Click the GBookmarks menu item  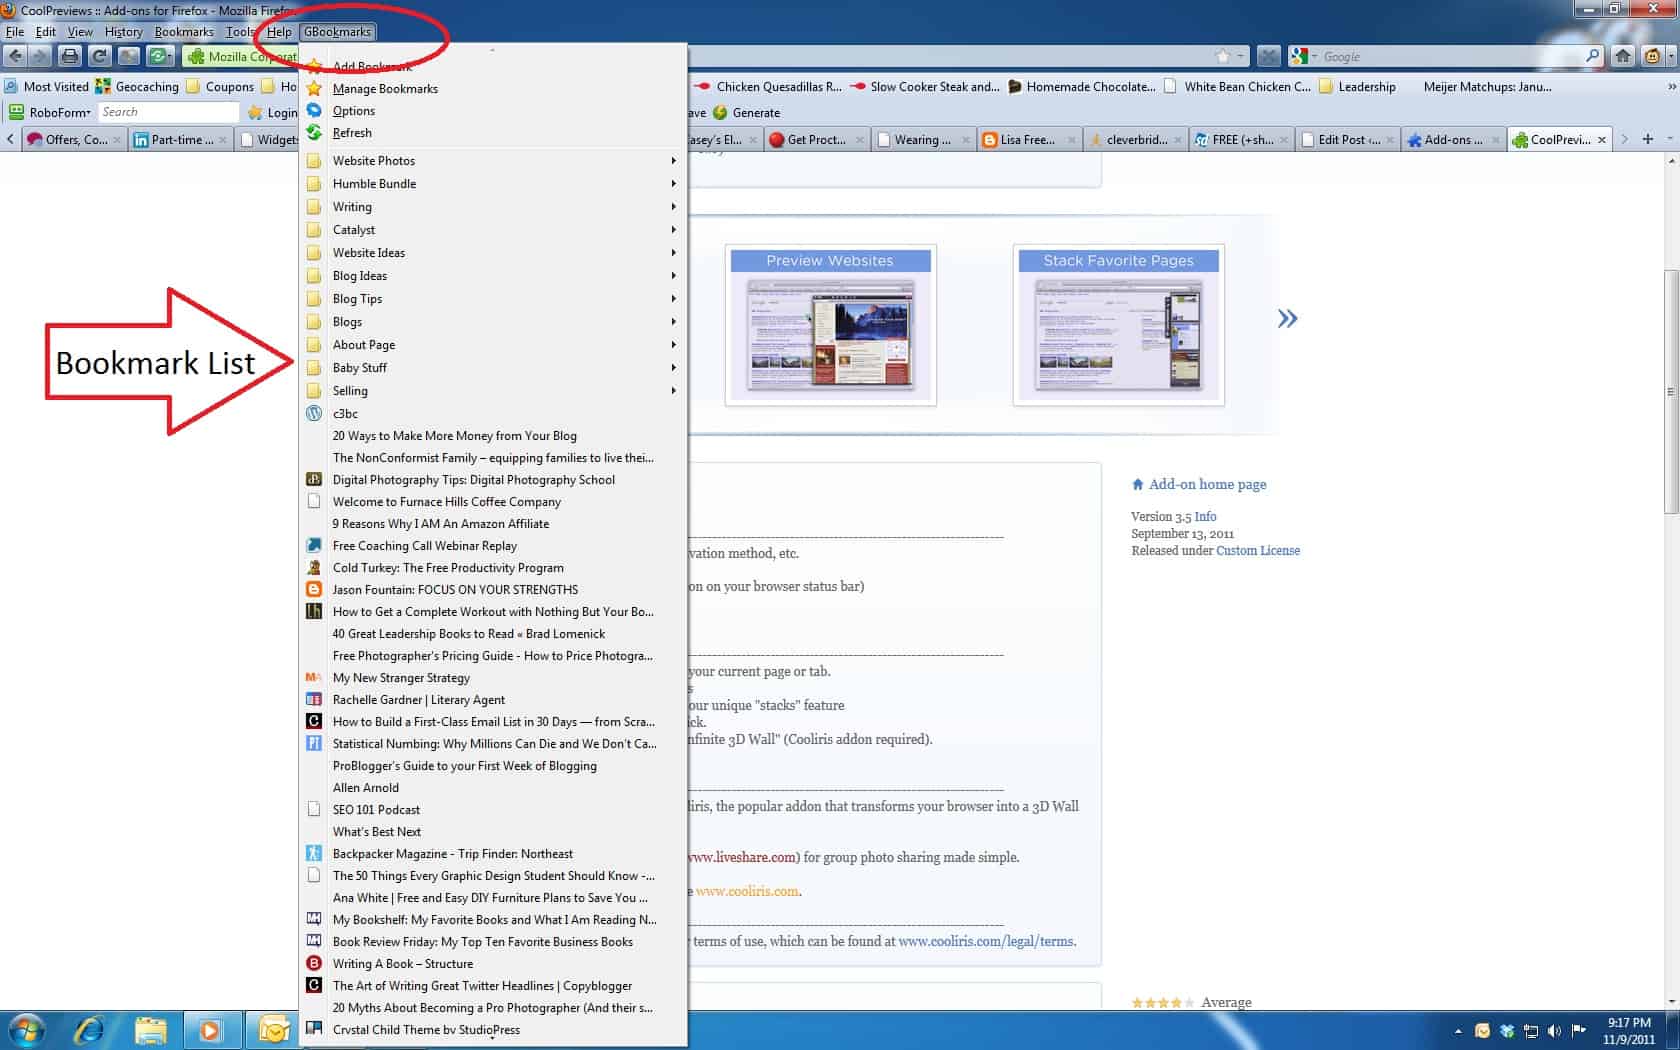pos(338,32)
